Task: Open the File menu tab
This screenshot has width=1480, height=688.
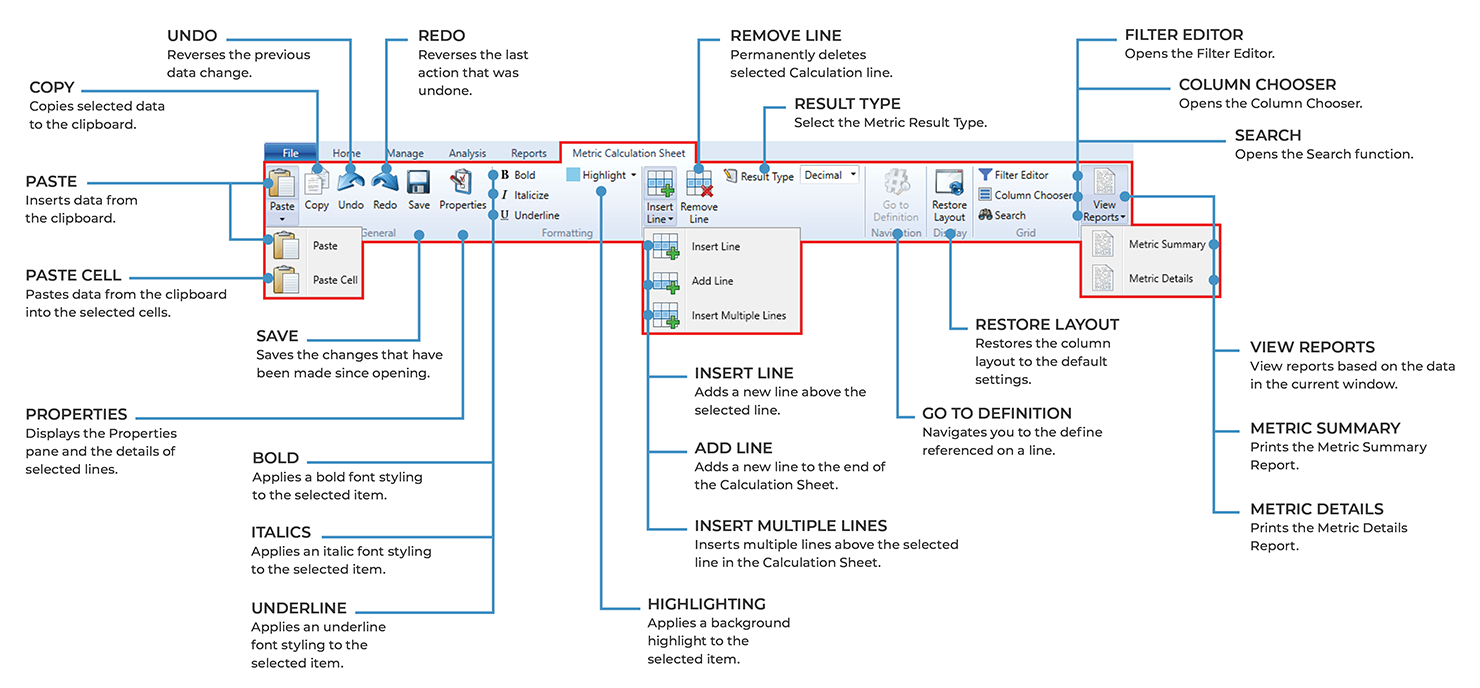Action: coord(290,153)
